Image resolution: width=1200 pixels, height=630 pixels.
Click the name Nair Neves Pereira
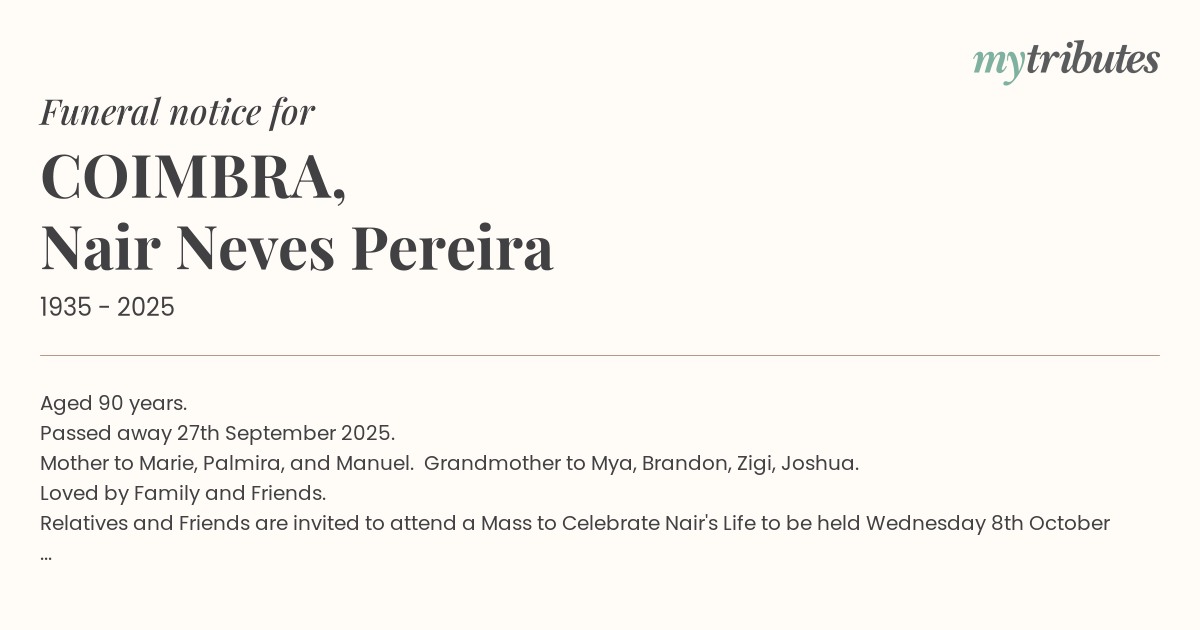coord(297,248)
